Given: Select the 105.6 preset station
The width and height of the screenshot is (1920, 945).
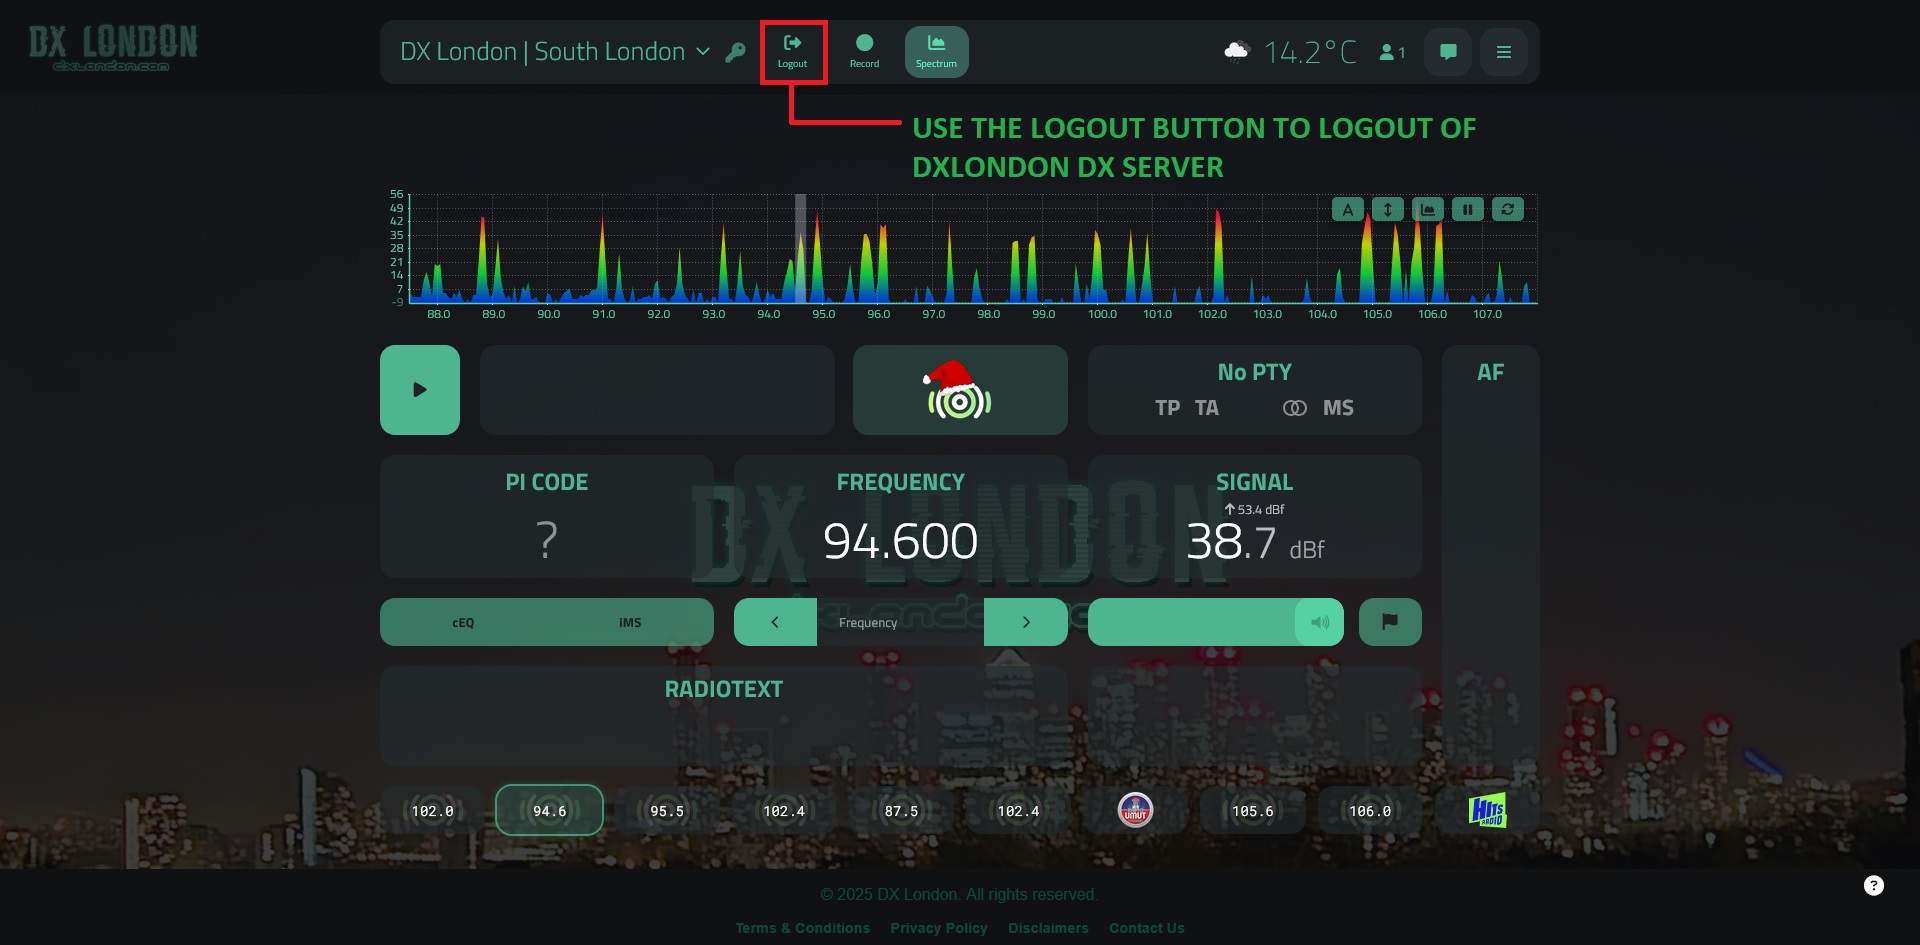Looking at the screenshot, I should tap(1252, 811).
